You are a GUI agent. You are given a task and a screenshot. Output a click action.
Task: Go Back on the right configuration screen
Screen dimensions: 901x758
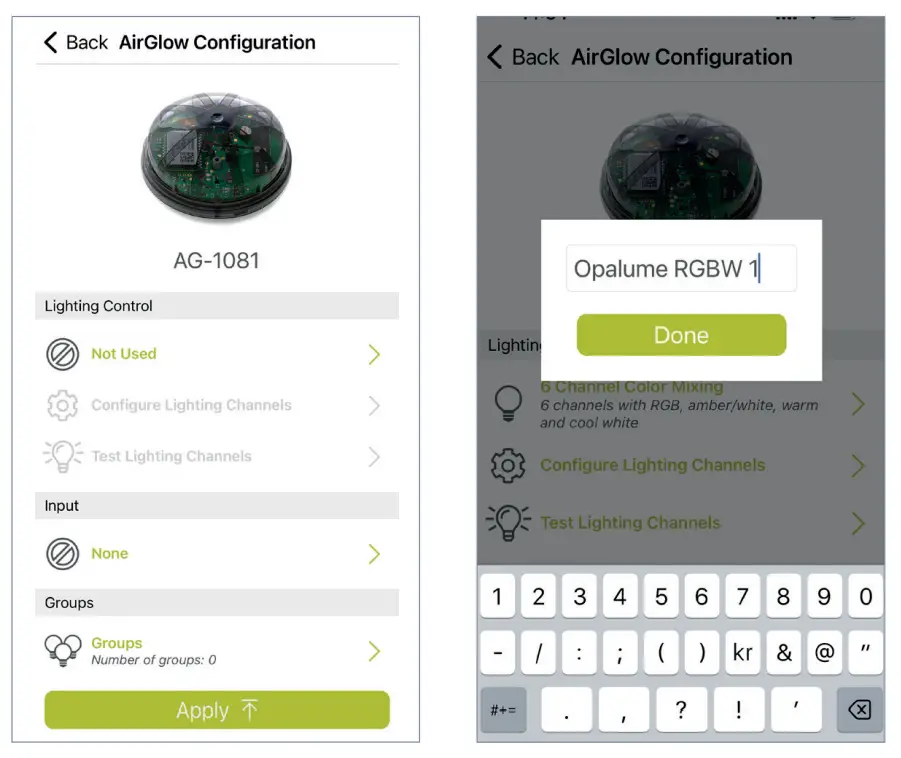pyautogui.click(x=523, y=57)
